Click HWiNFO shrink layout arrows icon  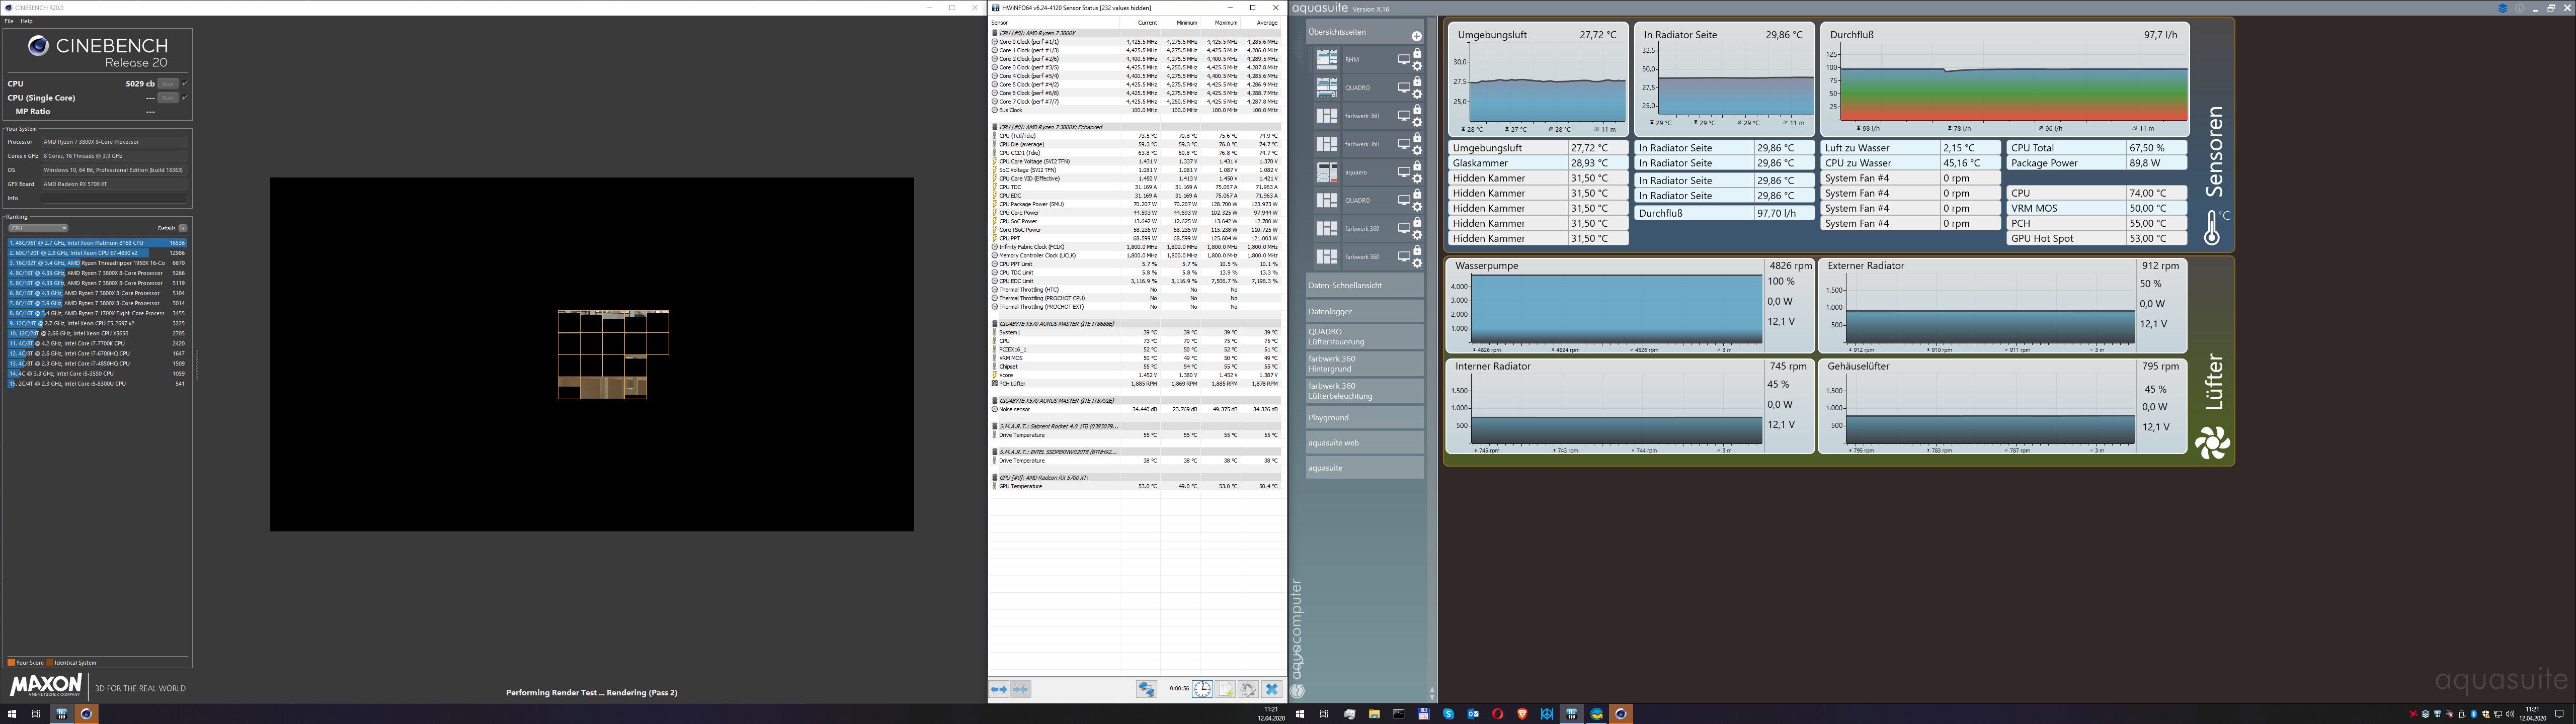click(1021, 689)
